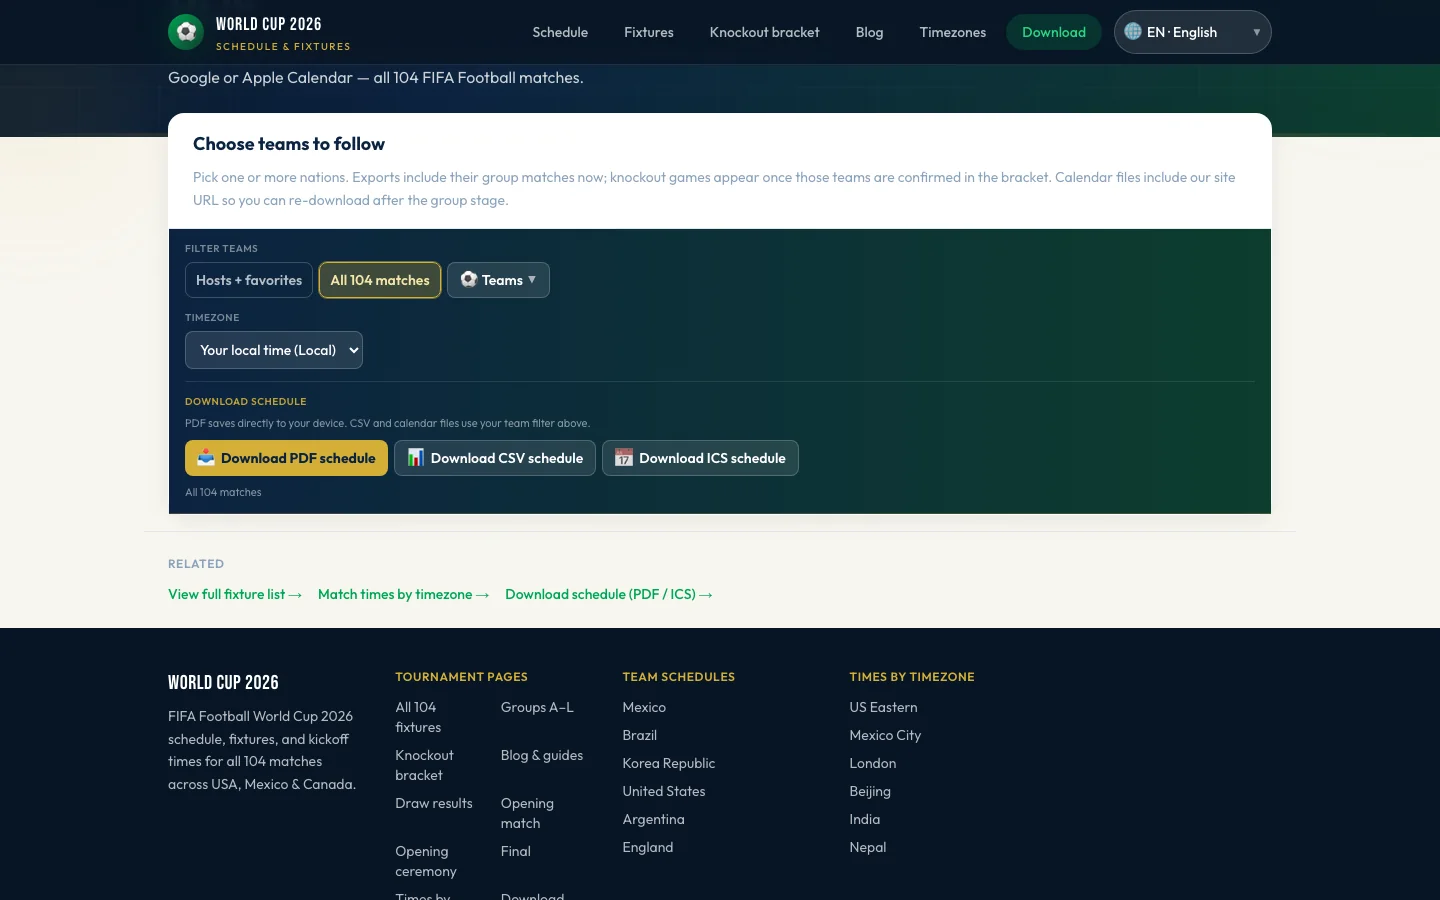This screenshot has height=900, width=1440.
Task: Open London timezone link
Action: pos(873,763)
